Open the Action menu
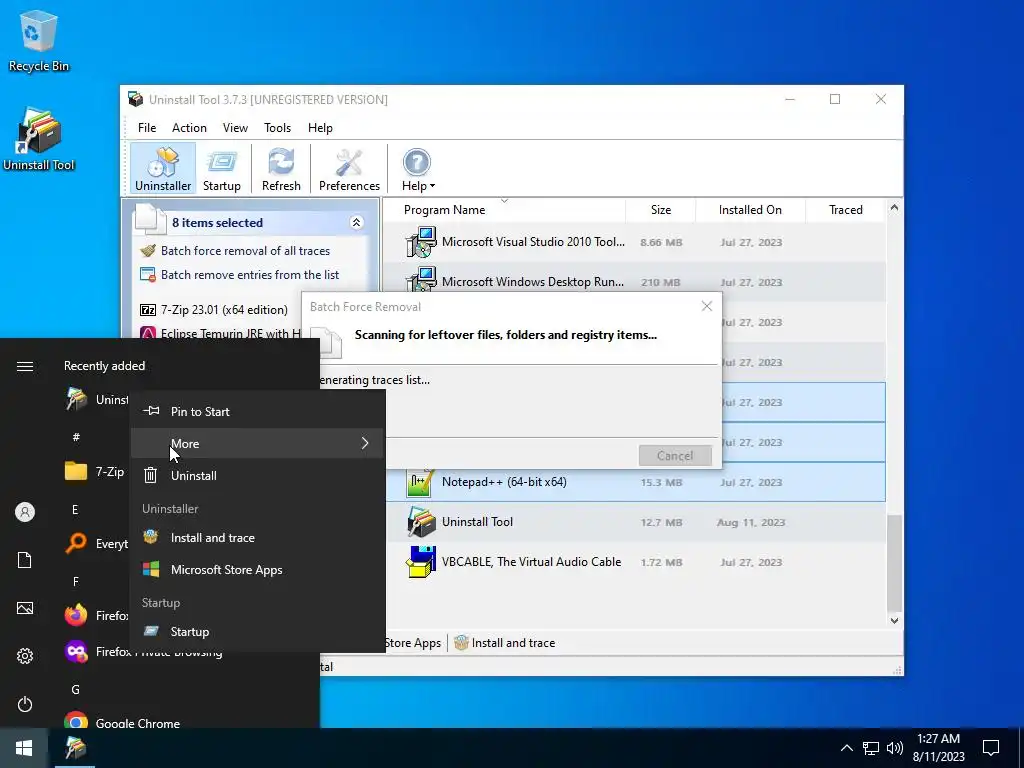The height and width of the screenshot is (768, 1024). coord(189,128)
